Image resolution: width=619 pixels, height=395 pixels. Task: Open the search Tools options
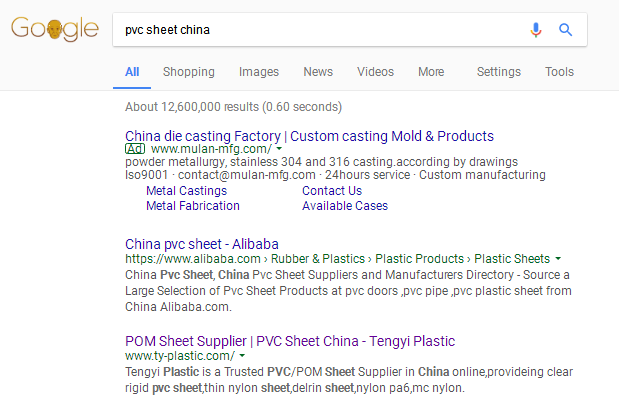coord(559,72)
